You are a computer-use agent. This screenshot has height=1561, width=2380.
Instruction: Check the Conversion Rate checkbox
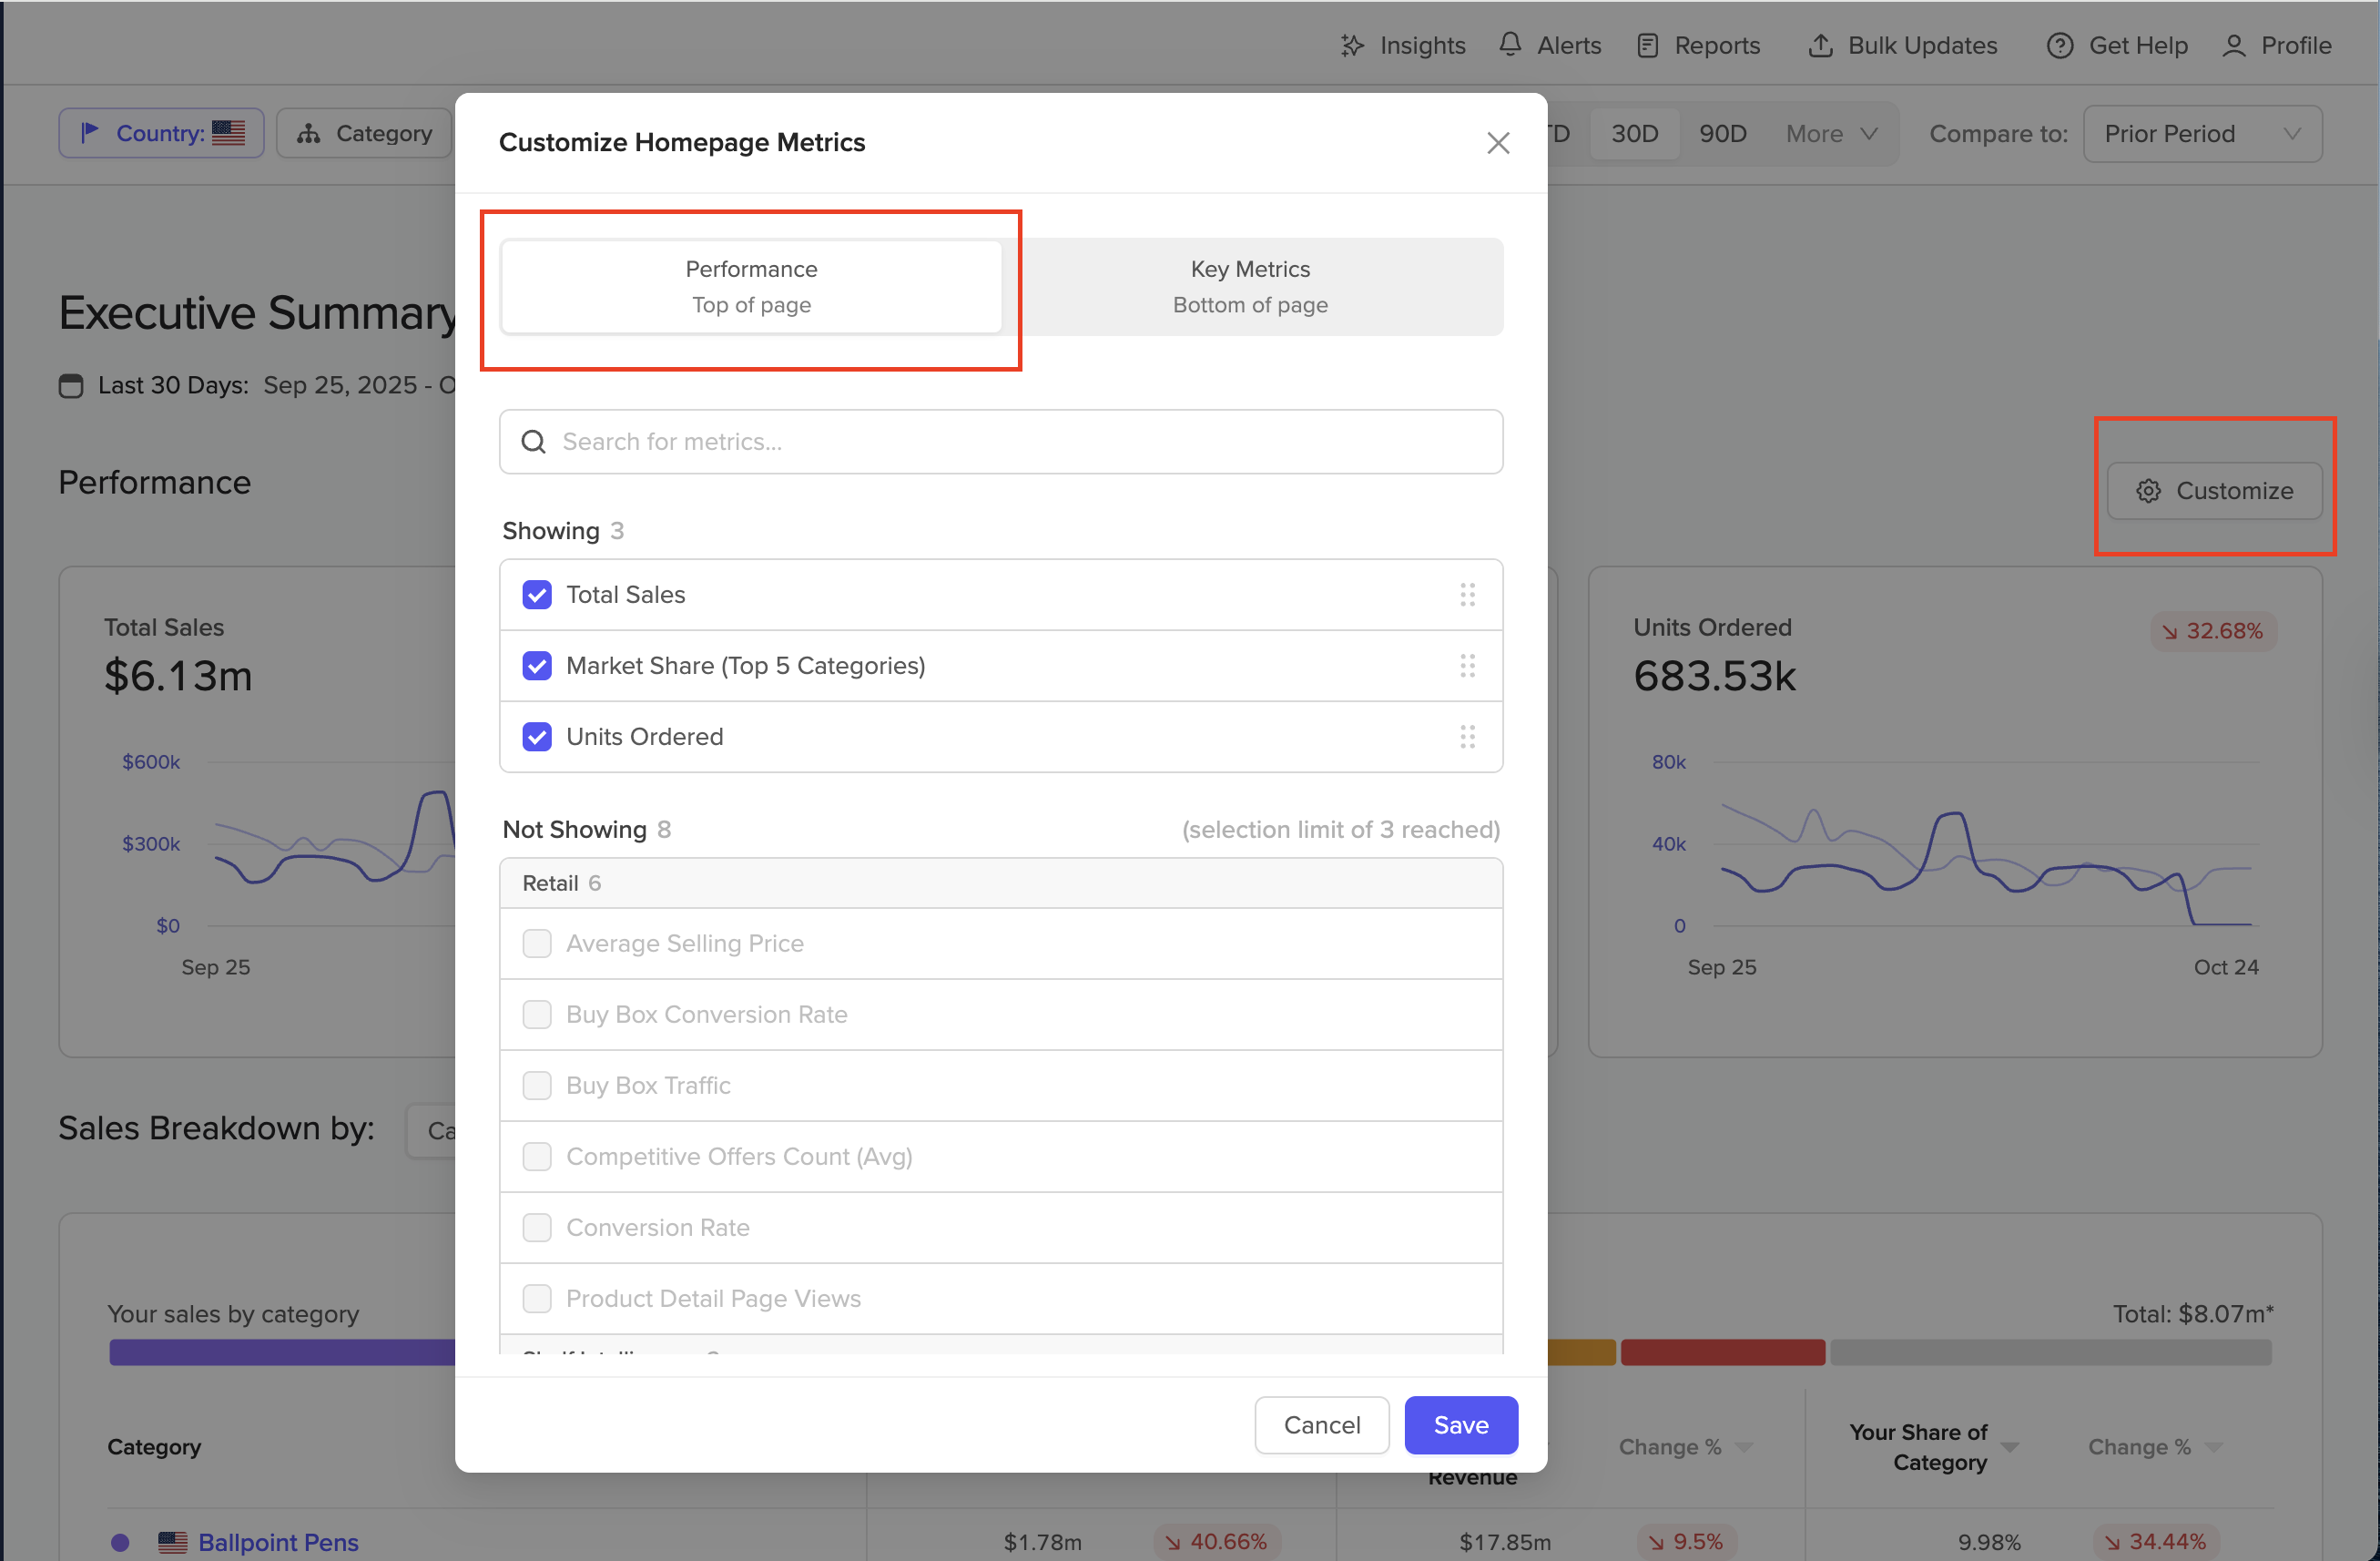click(537, 1227)
